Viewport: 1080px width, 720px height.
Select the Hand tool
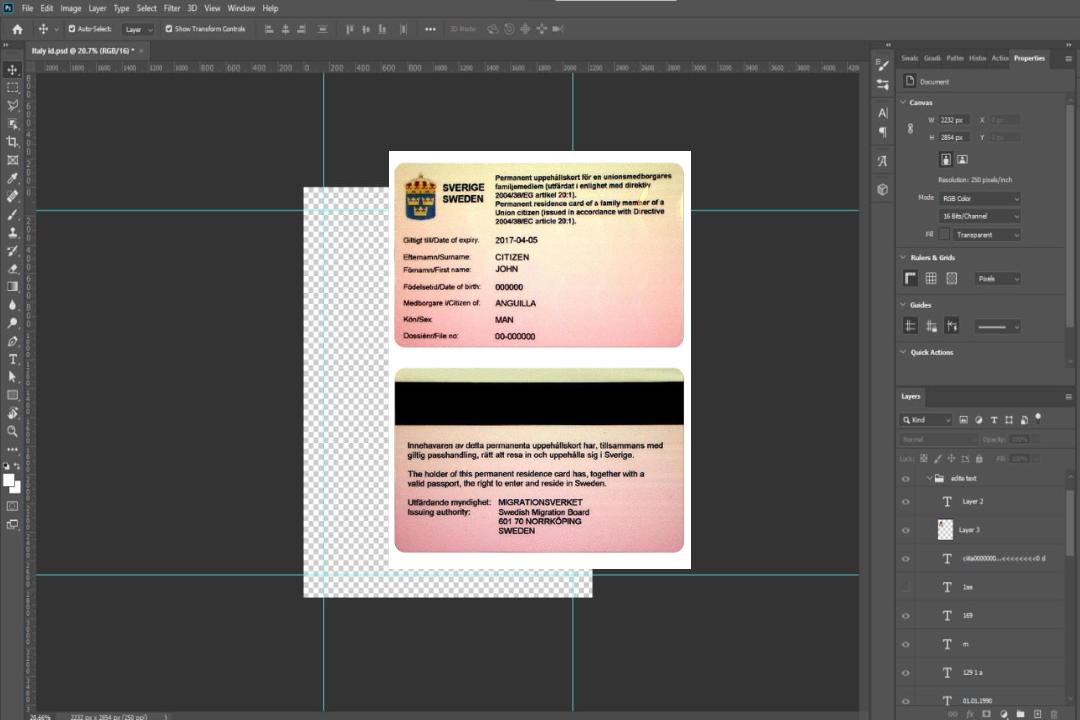pos(12,413)
